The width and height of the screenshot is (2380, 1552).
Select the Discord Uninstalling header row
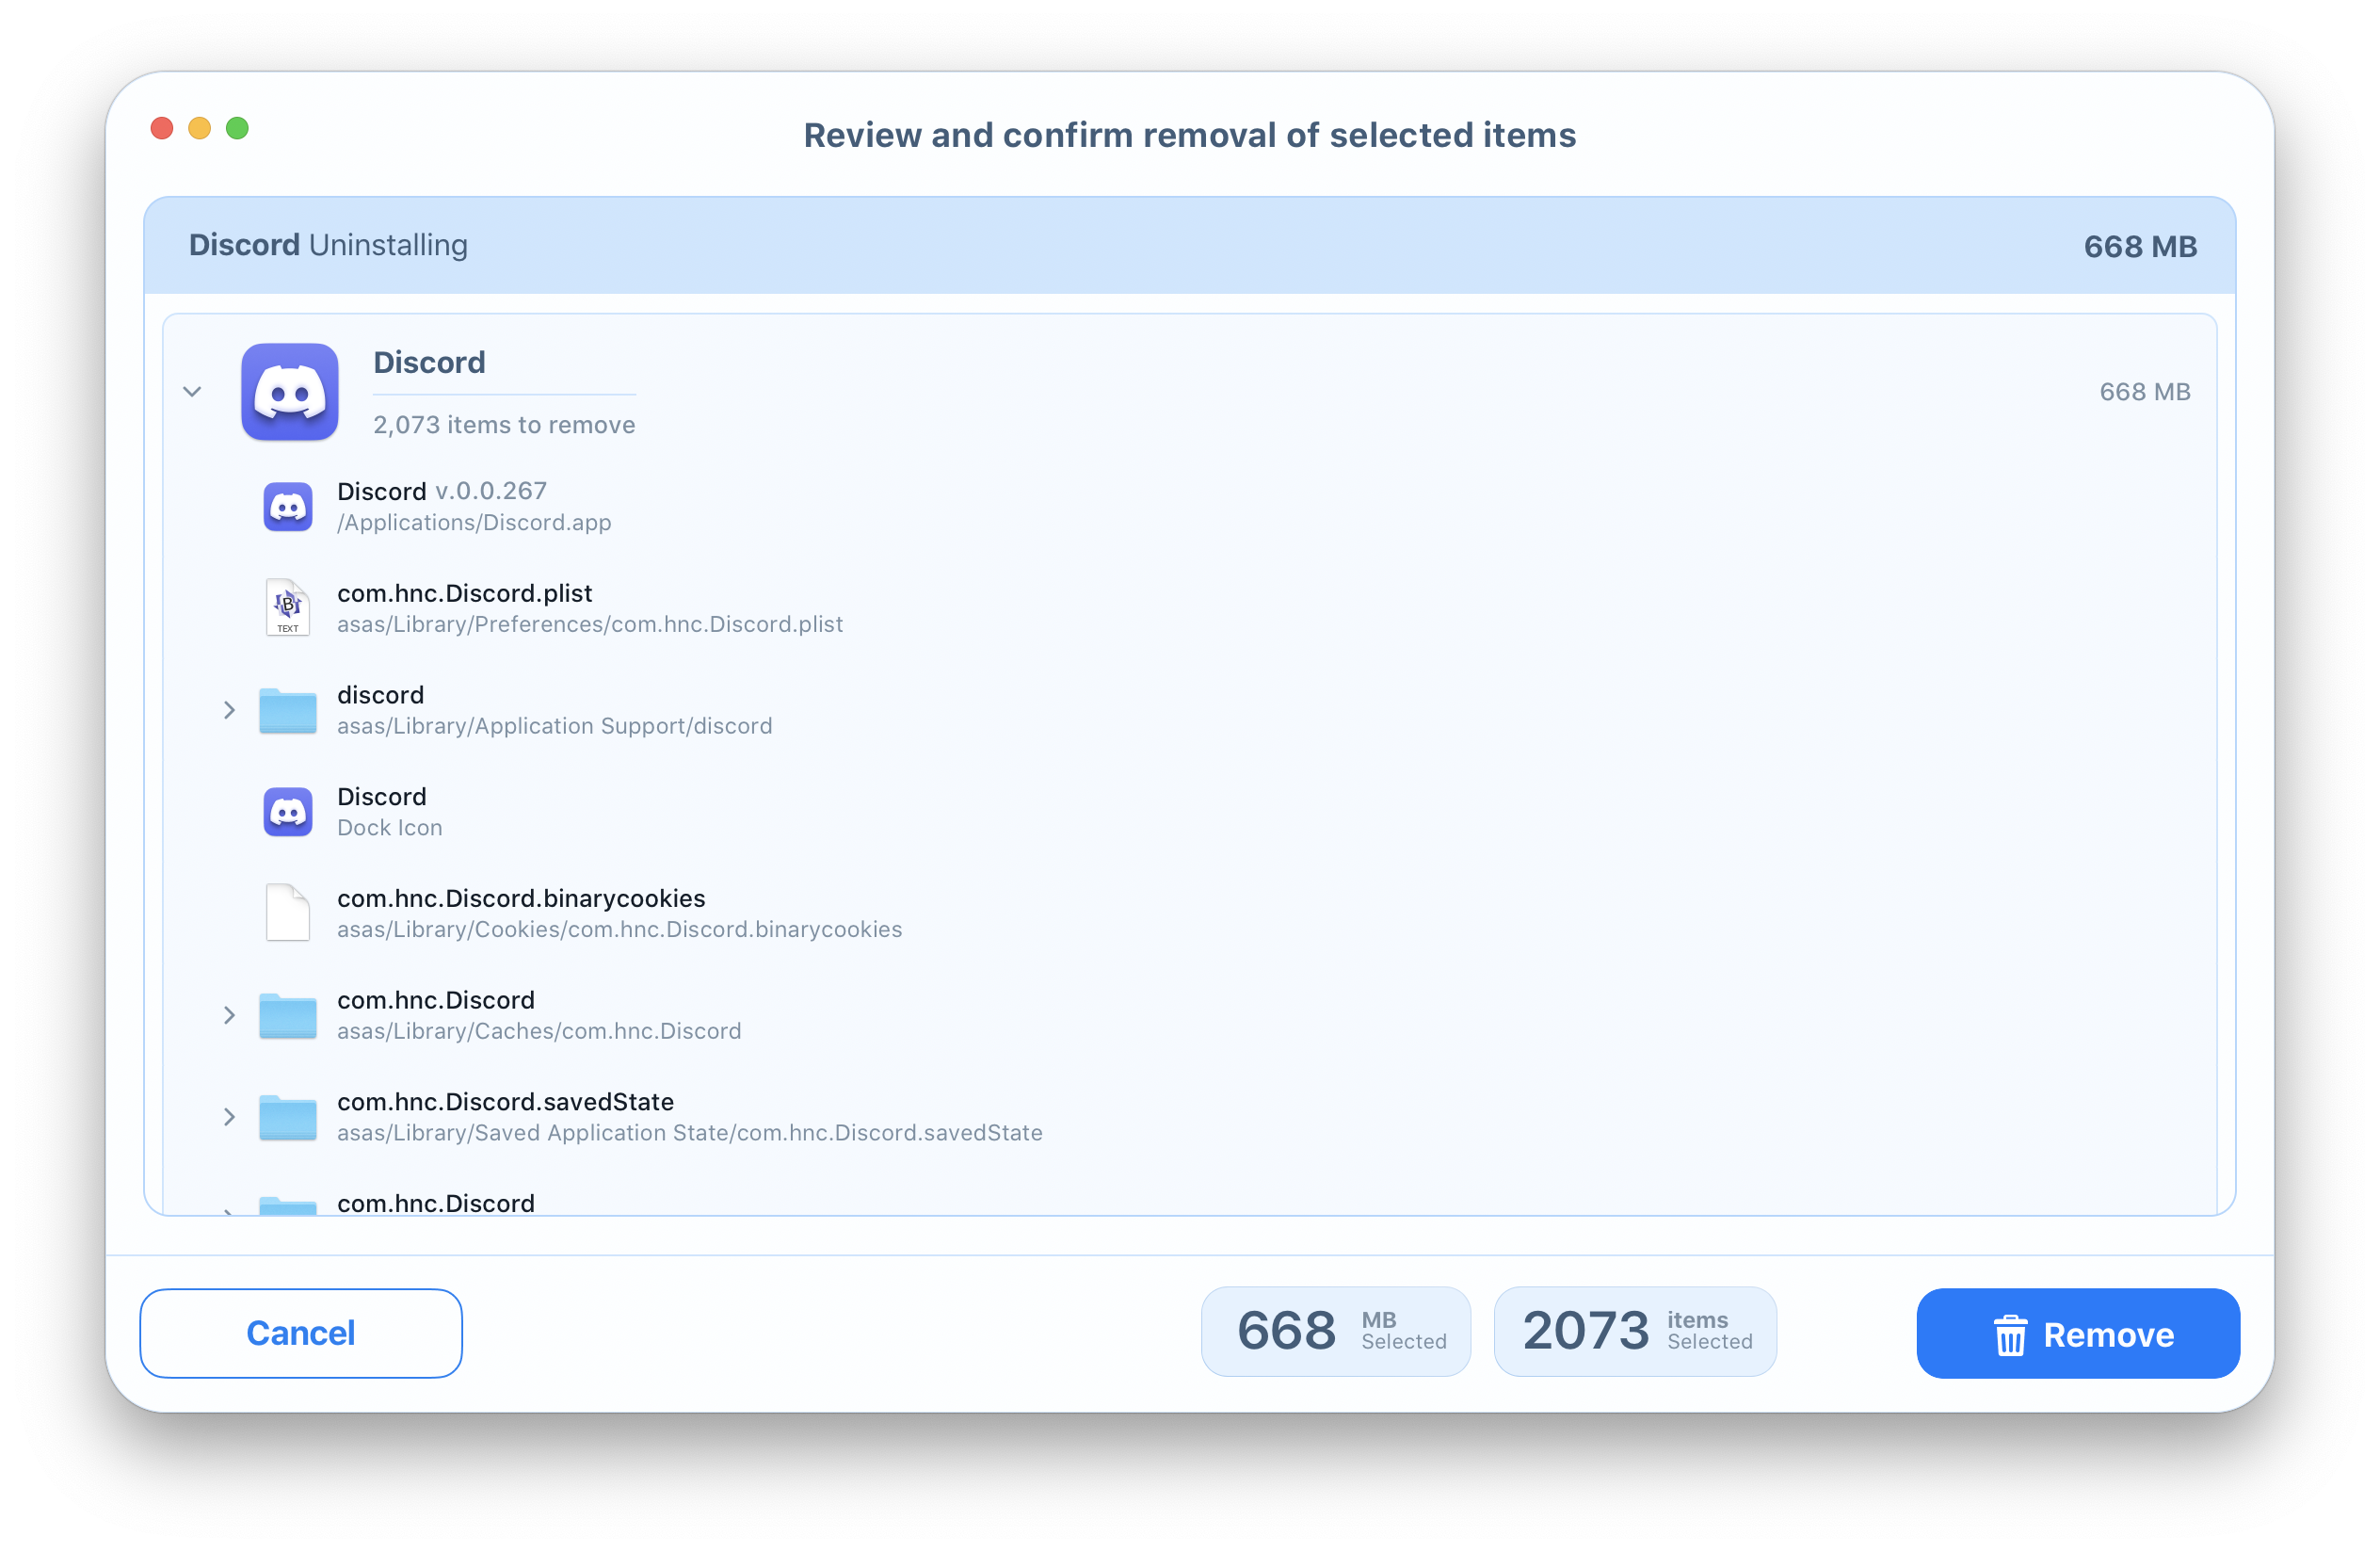(1190, 243)
